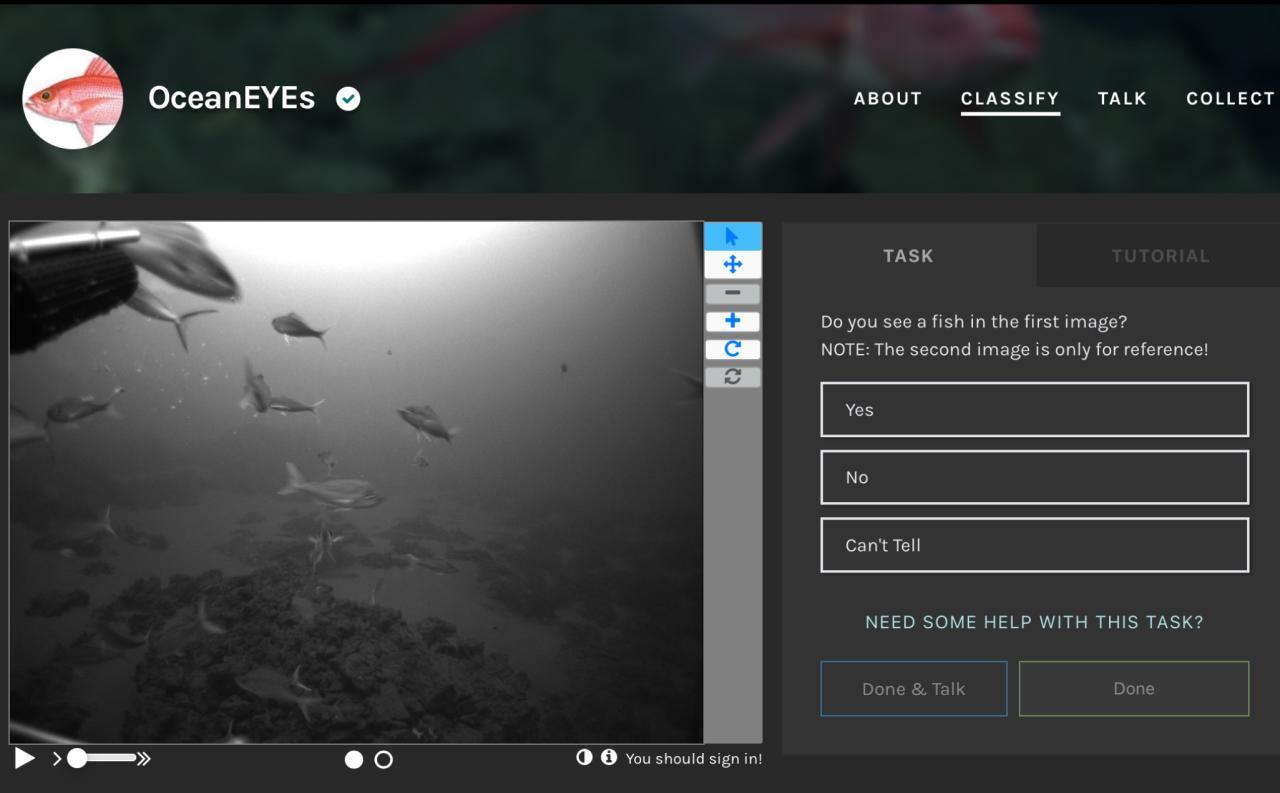The height and width of the screenshot is (793, 1280).
Task: Click the verified checkmark badge beside OceanEYEs
Action: [x=348, y=99]
